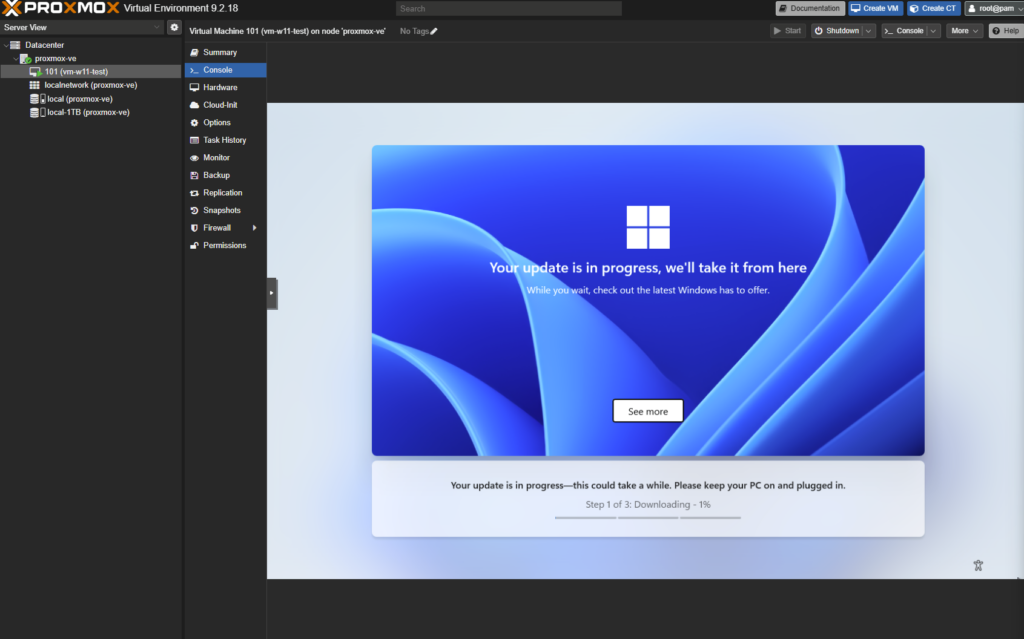Viewport: 1024px width, 639px height.
Task: Click Create CT
Action: click(x=933, y=8)
